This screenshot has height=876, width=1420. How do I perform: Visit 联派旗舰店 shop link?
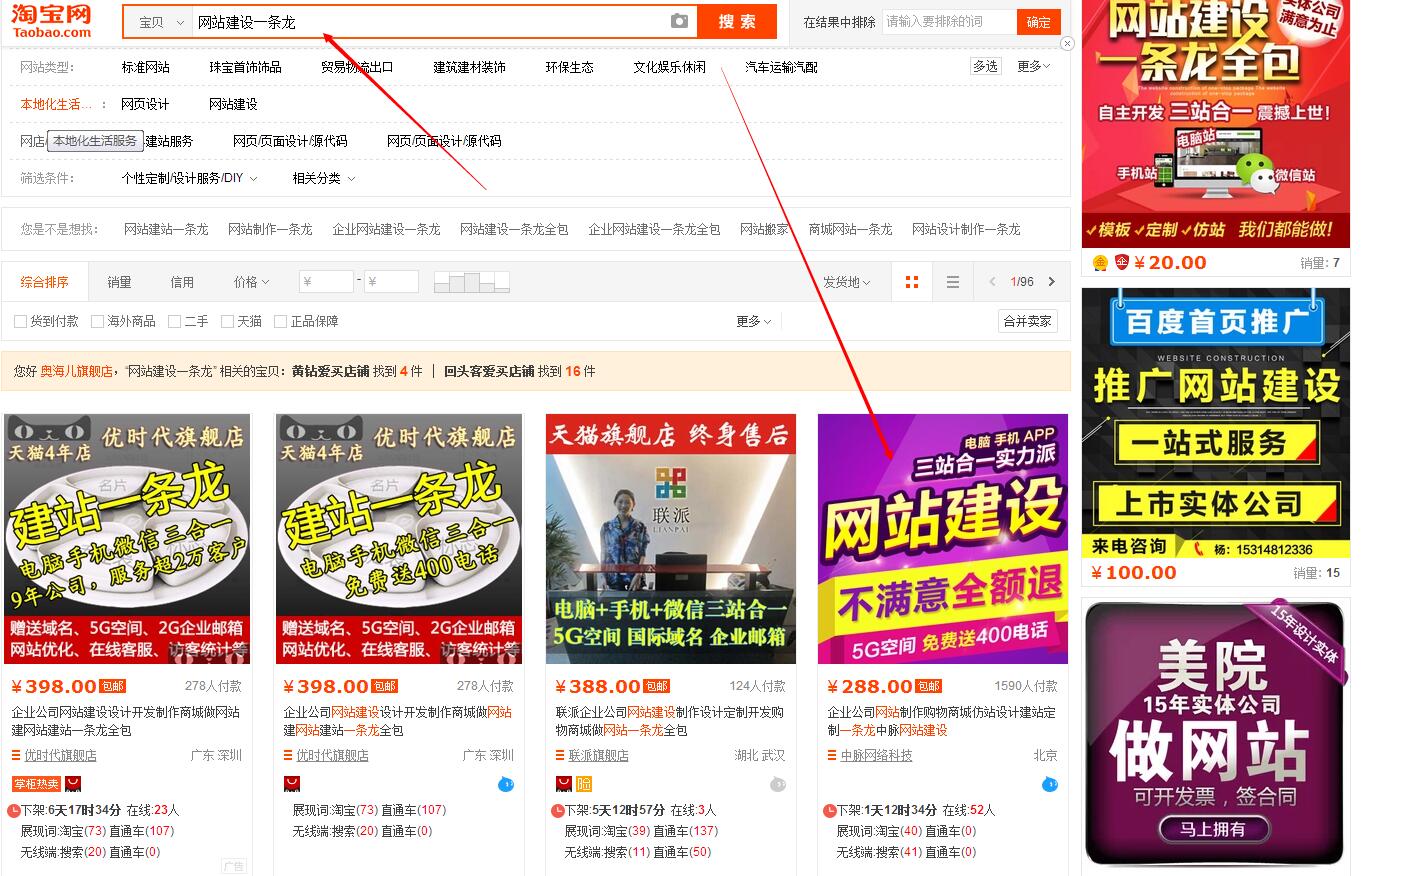(x=599, y=756)
